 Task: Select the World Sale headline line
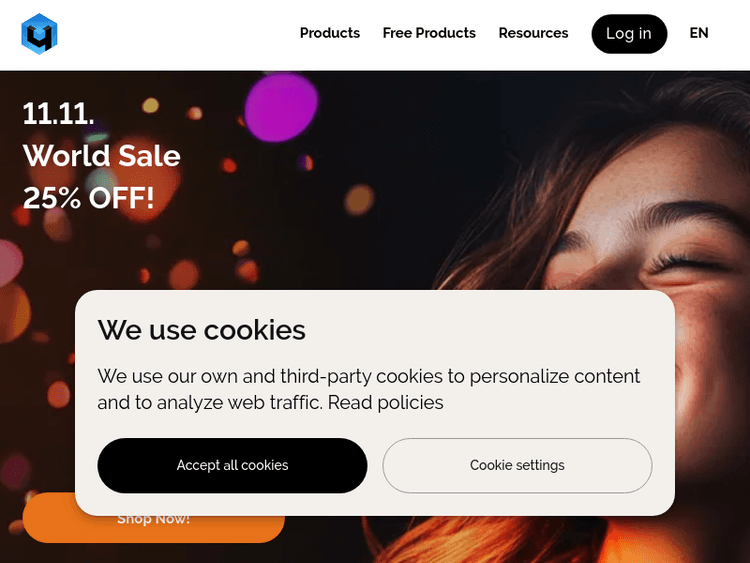click(x=101, y=156)
